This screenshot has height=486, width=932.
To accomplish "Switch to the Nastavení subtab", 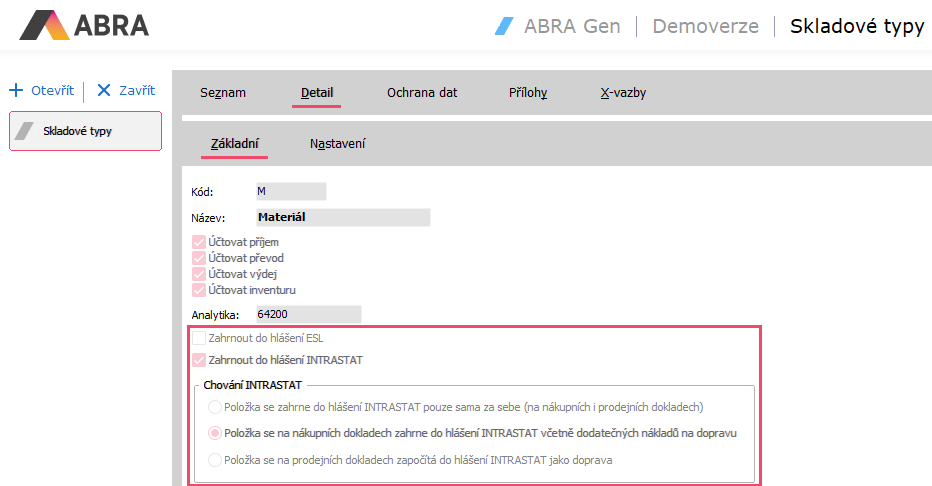I will point(337,144).
